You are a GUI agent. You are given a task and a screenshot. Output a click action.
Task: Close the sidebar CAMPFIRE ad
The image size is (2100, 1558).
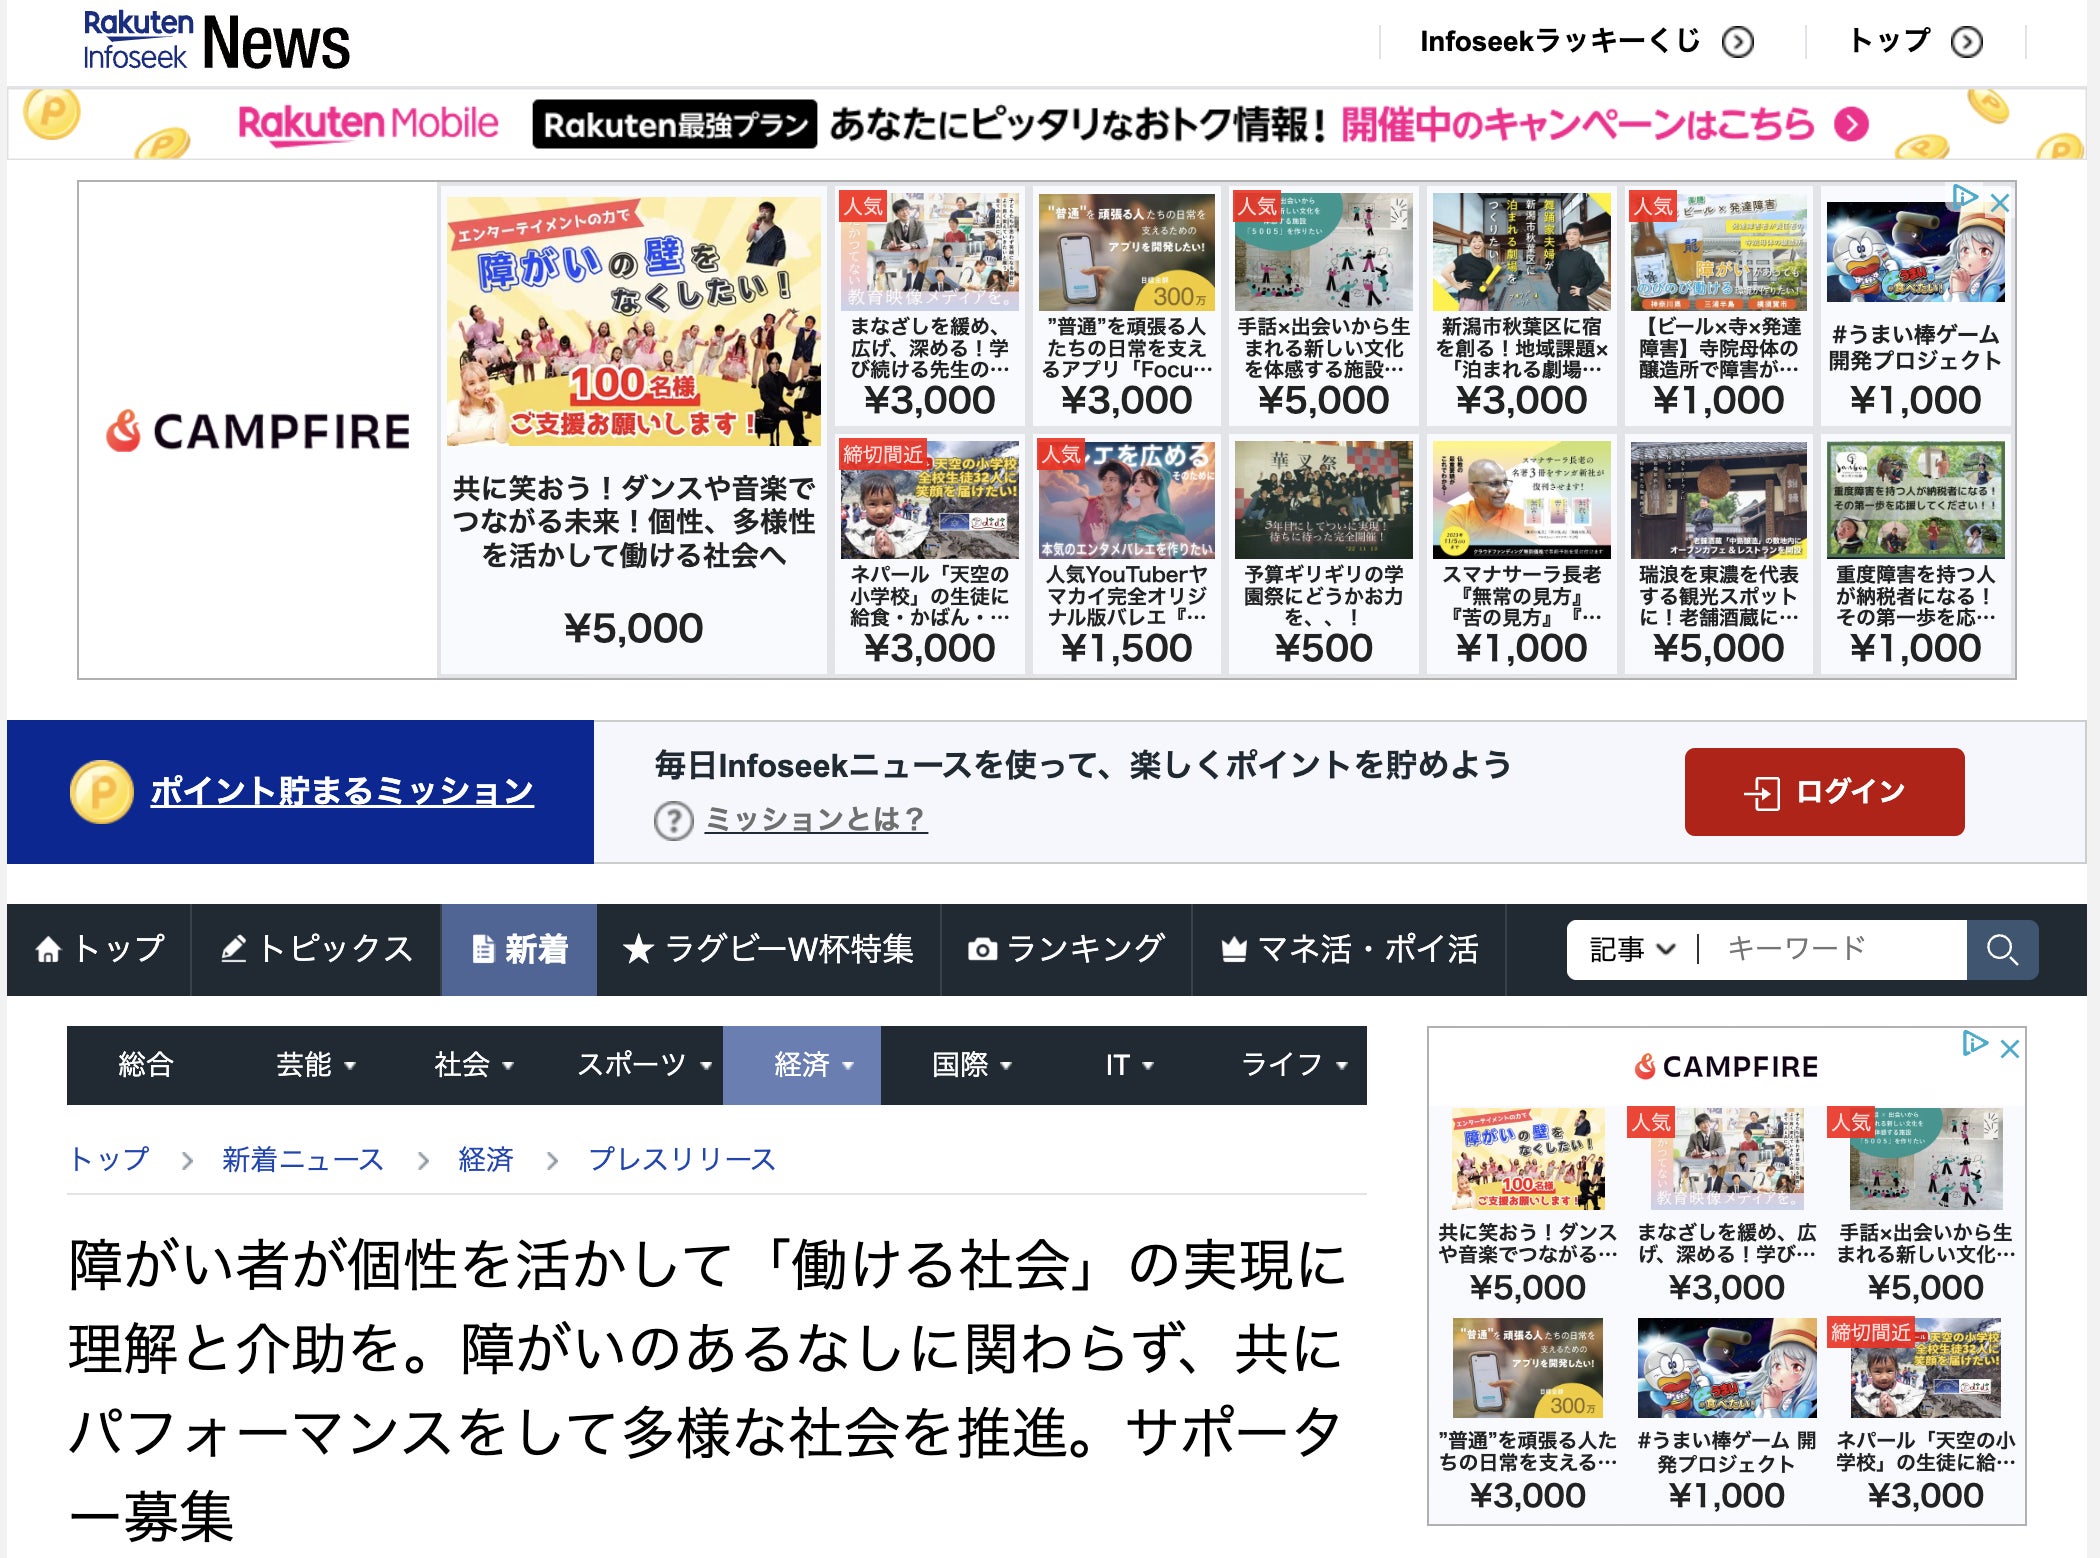pos(2009,1048)
